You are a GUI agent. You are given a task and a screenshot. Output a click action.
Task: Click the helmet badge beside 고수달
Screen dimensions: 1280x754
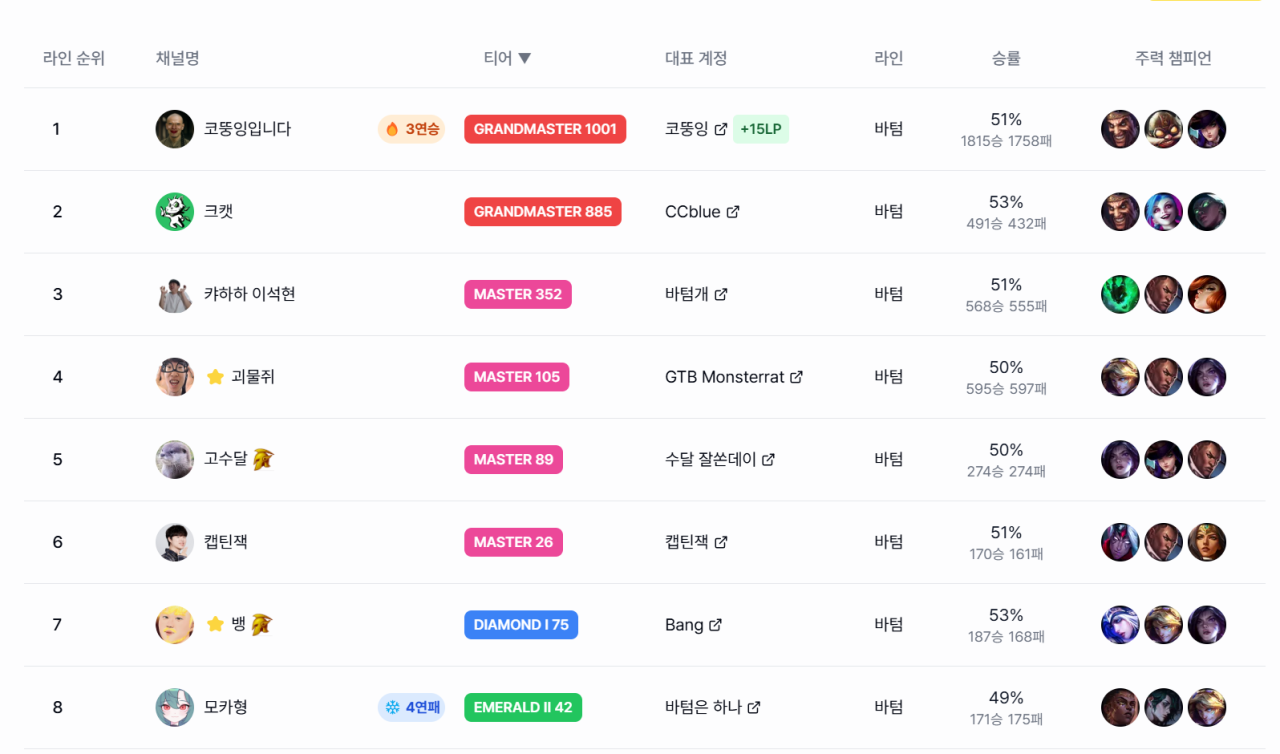263,459
